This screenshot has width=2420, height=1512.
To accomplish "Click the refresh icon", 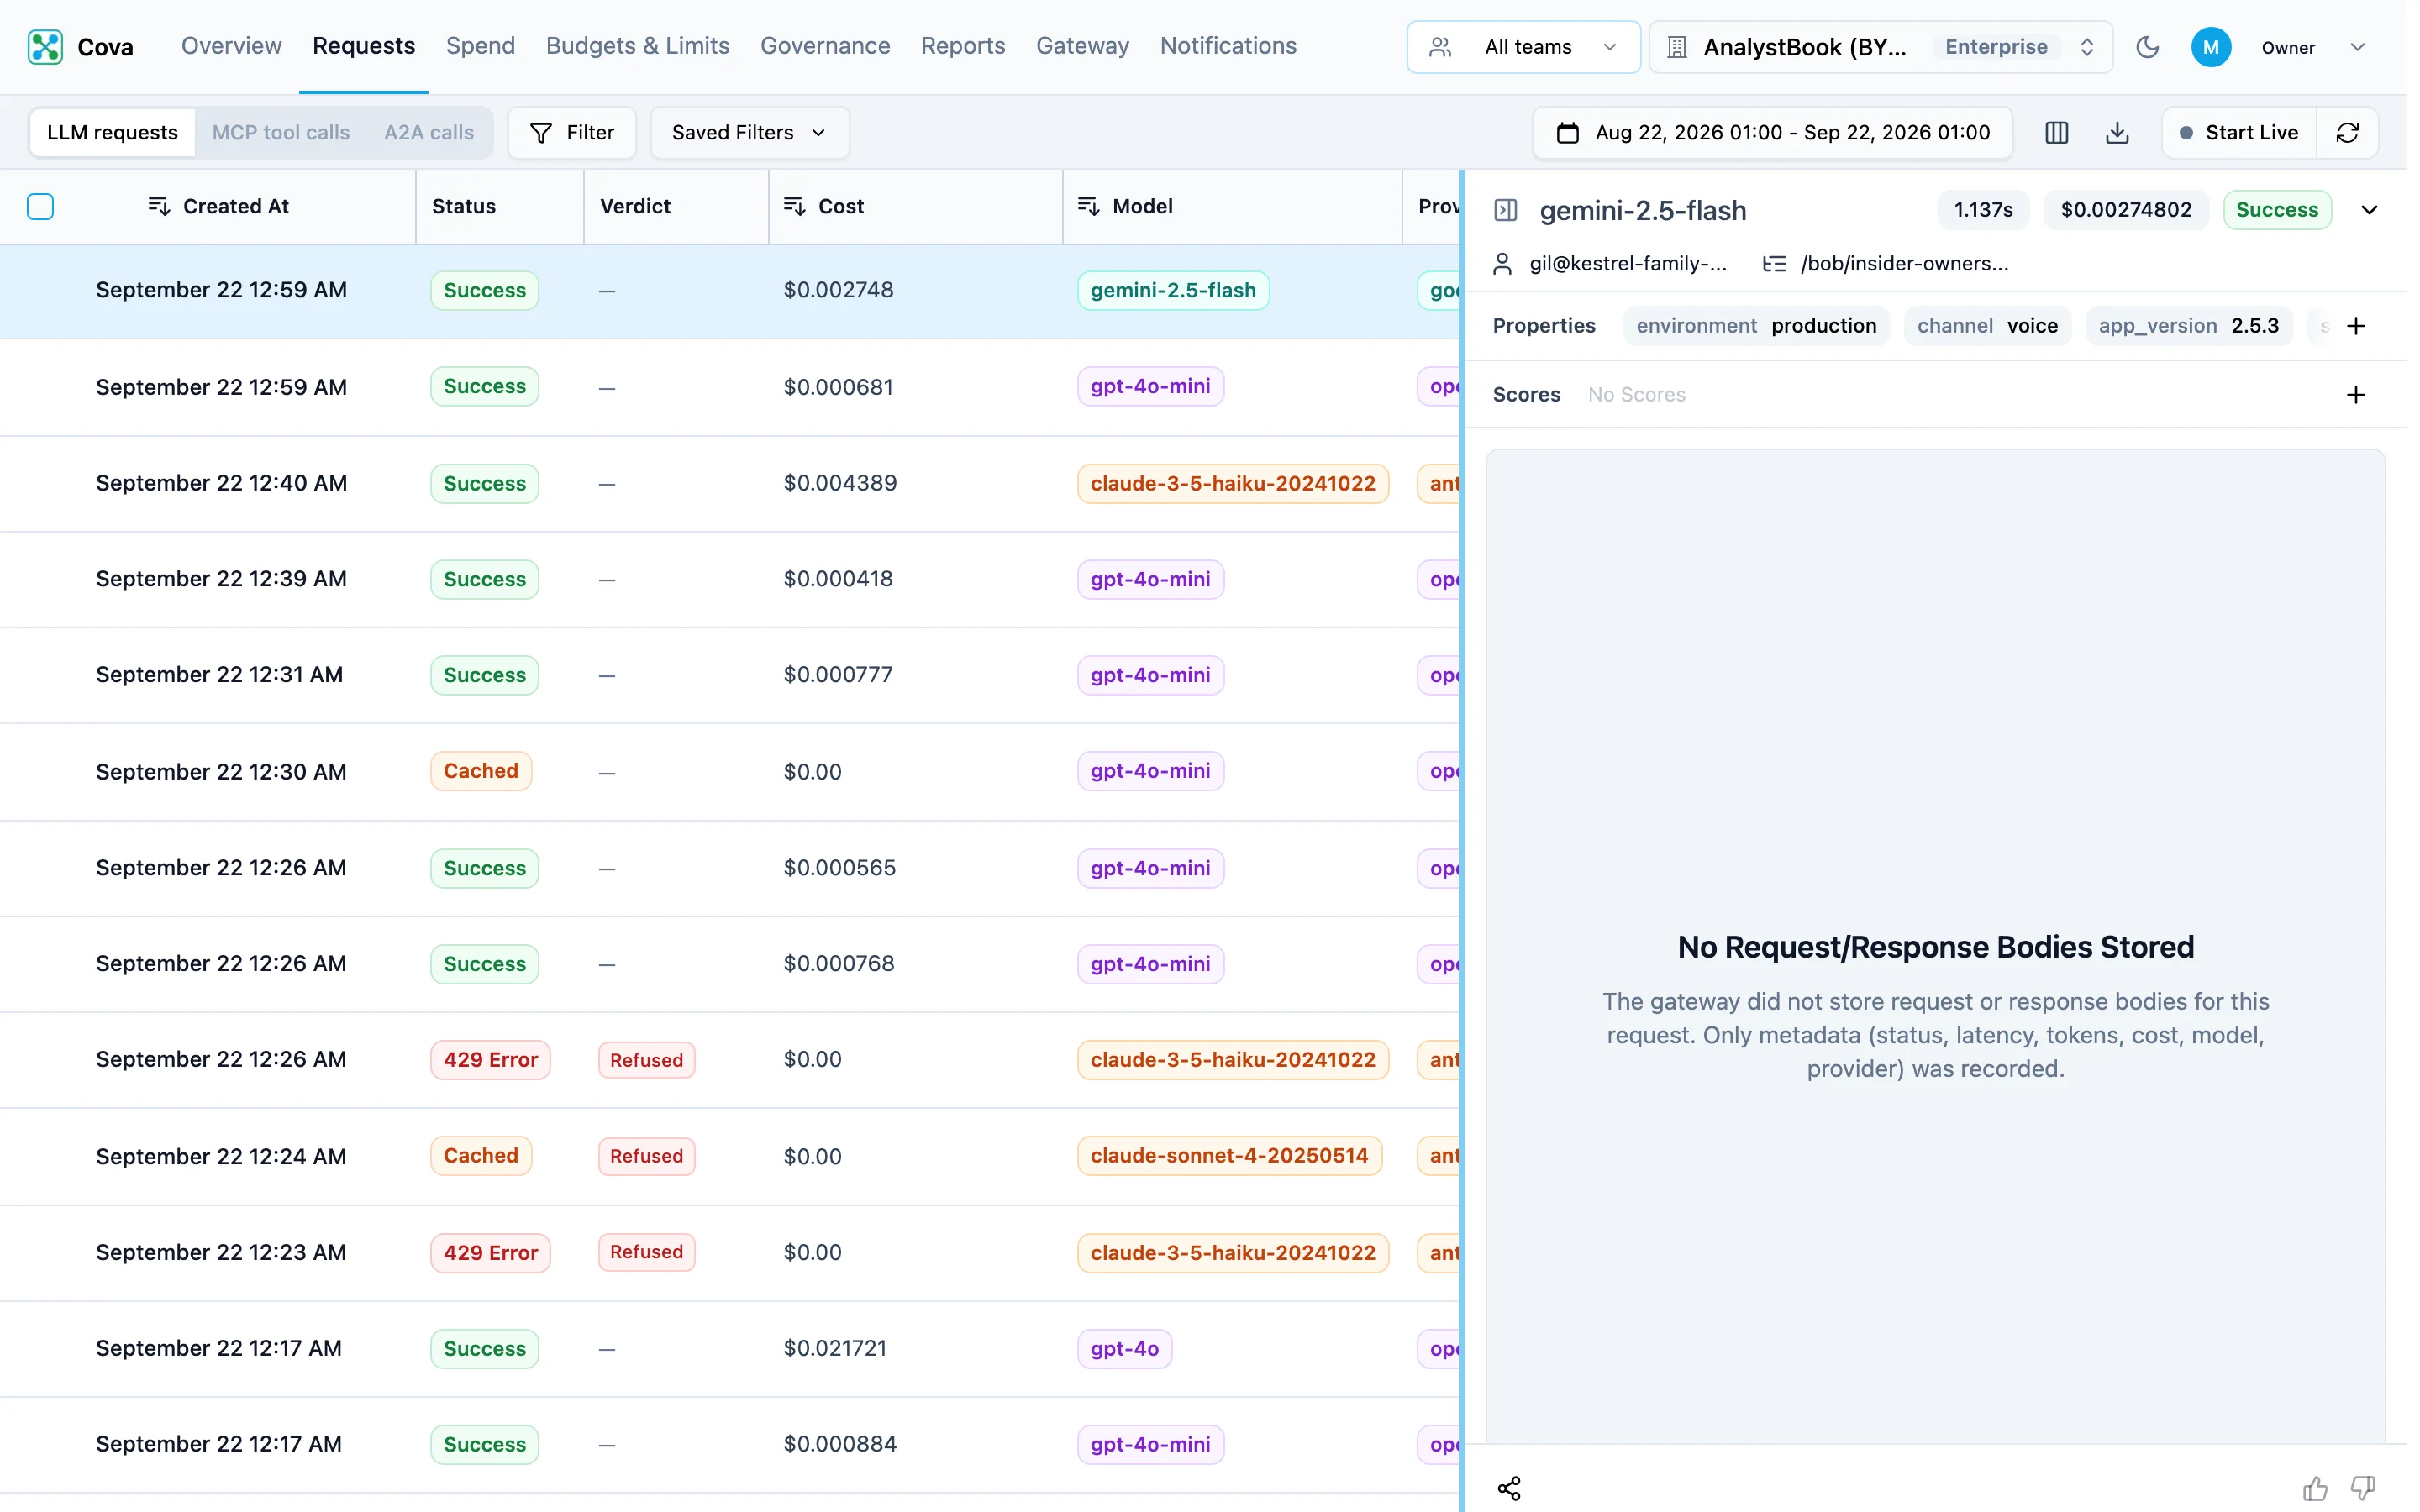I will [x=2347, y=133].
